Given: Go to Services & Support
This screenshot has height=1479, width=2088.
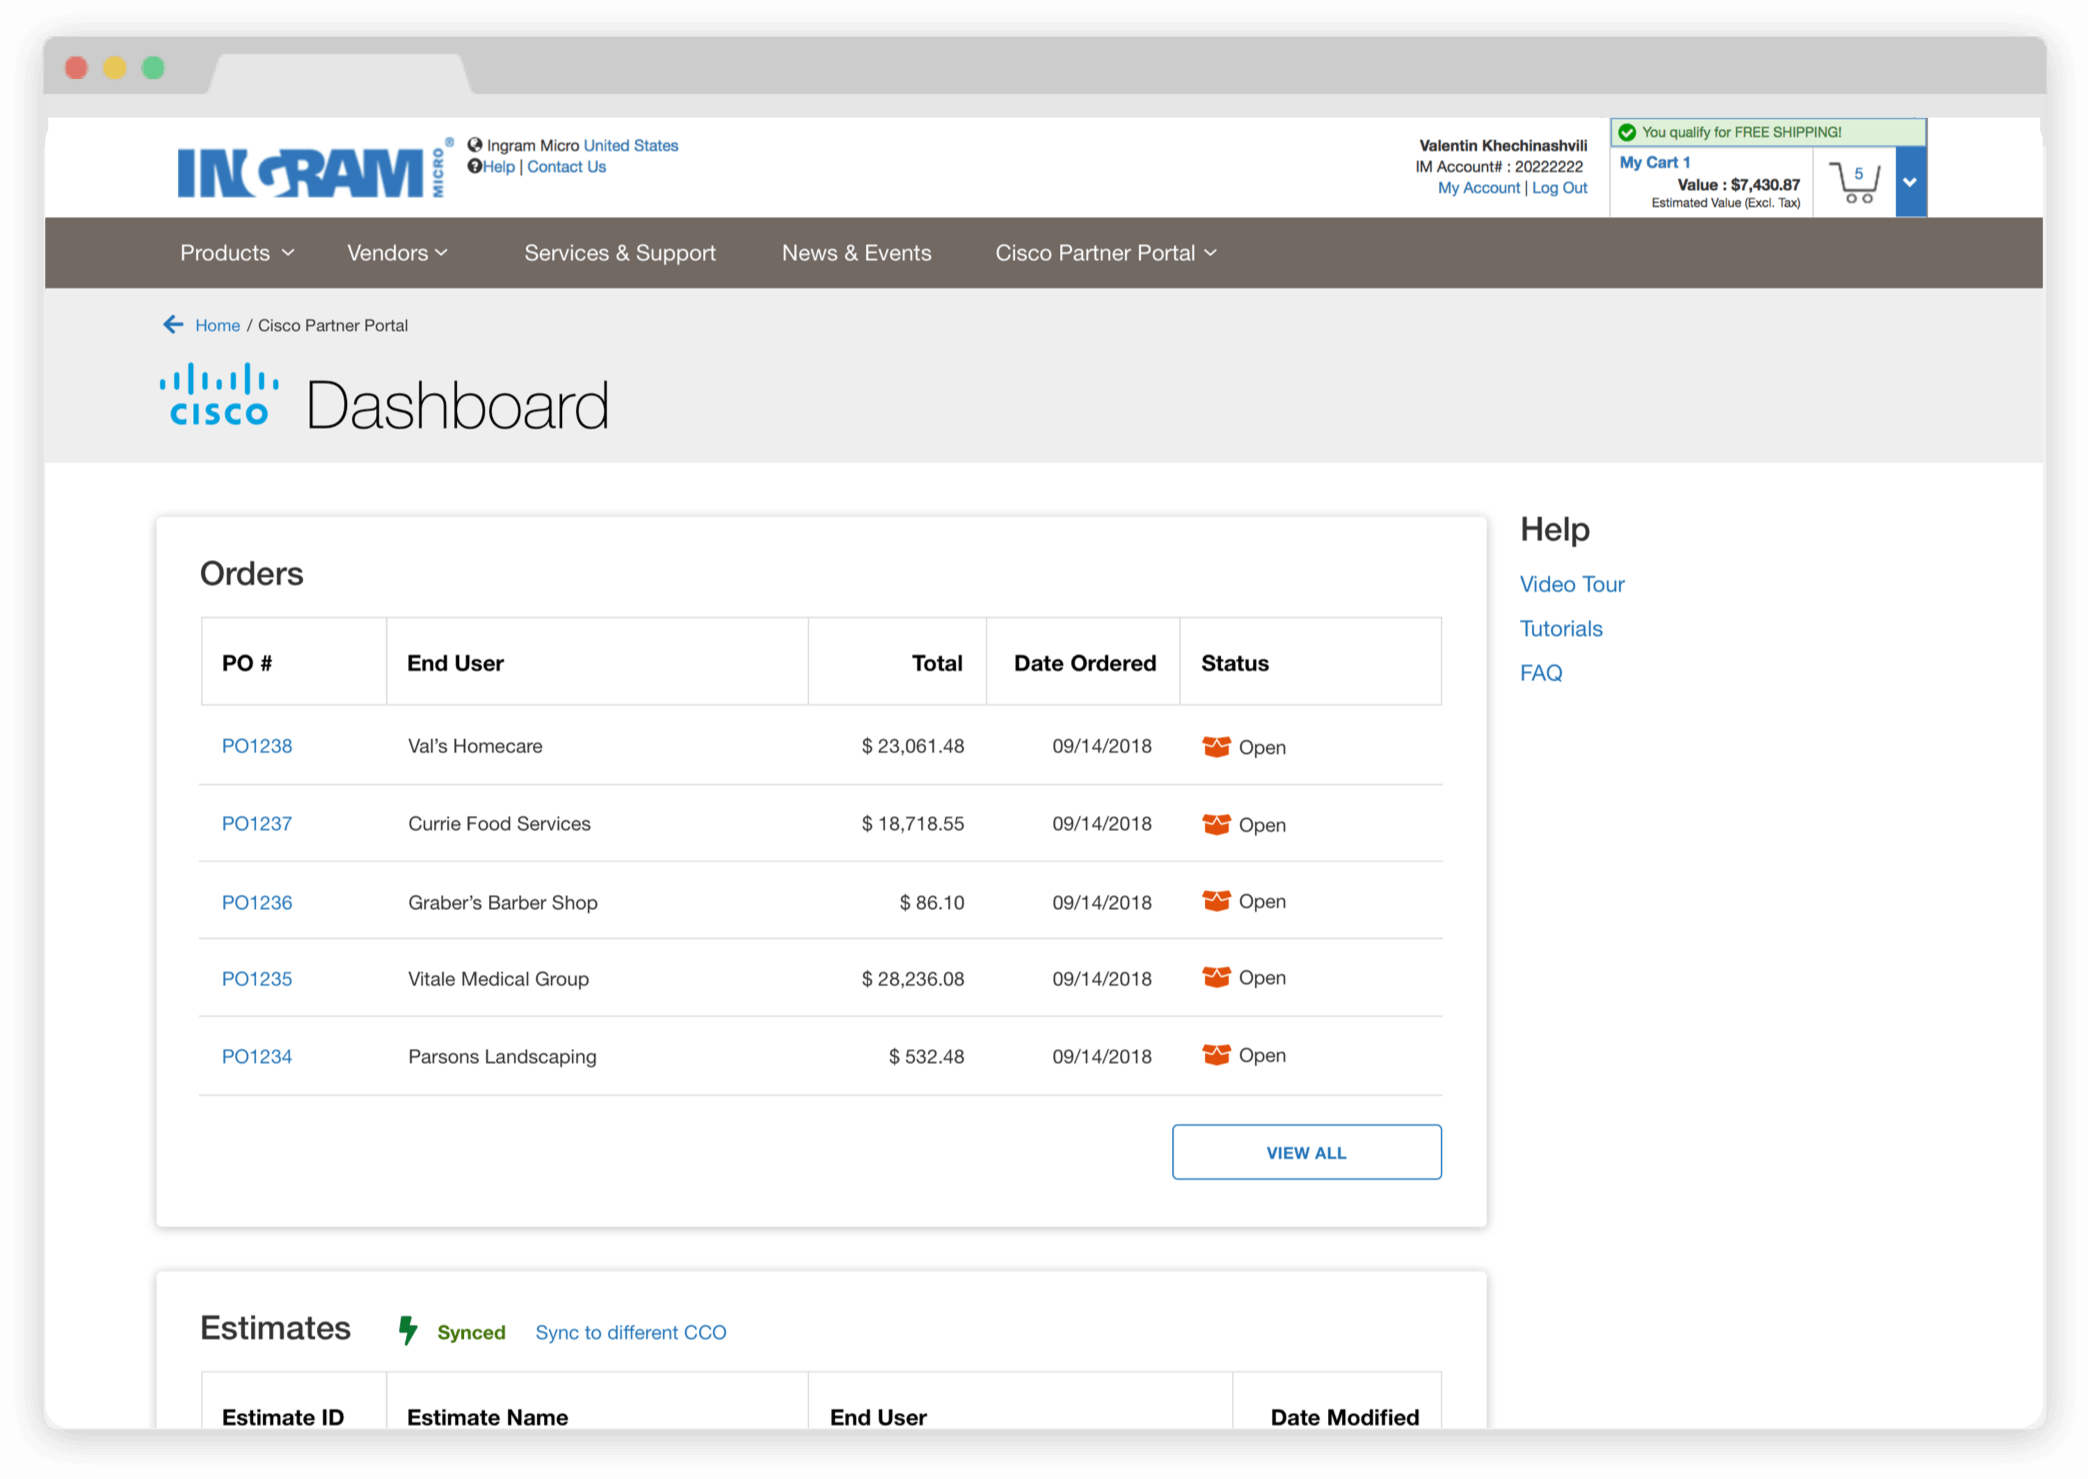Looking at the screenshot, I should pyautogui.click(x=620, y=253).
